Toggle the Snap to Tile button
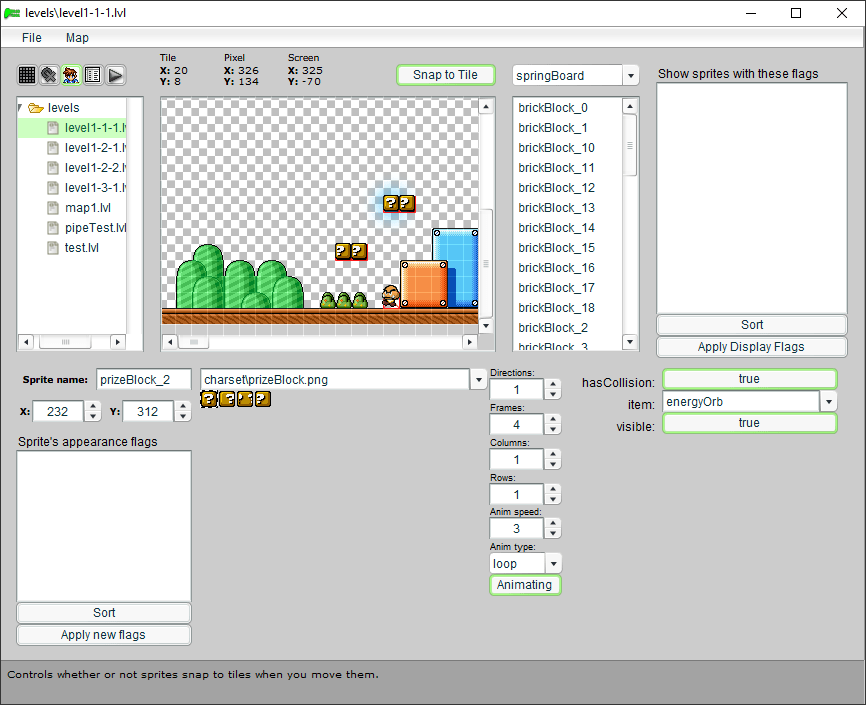The width and height of the screenshot is (866, 705). [x=445, y=75]
